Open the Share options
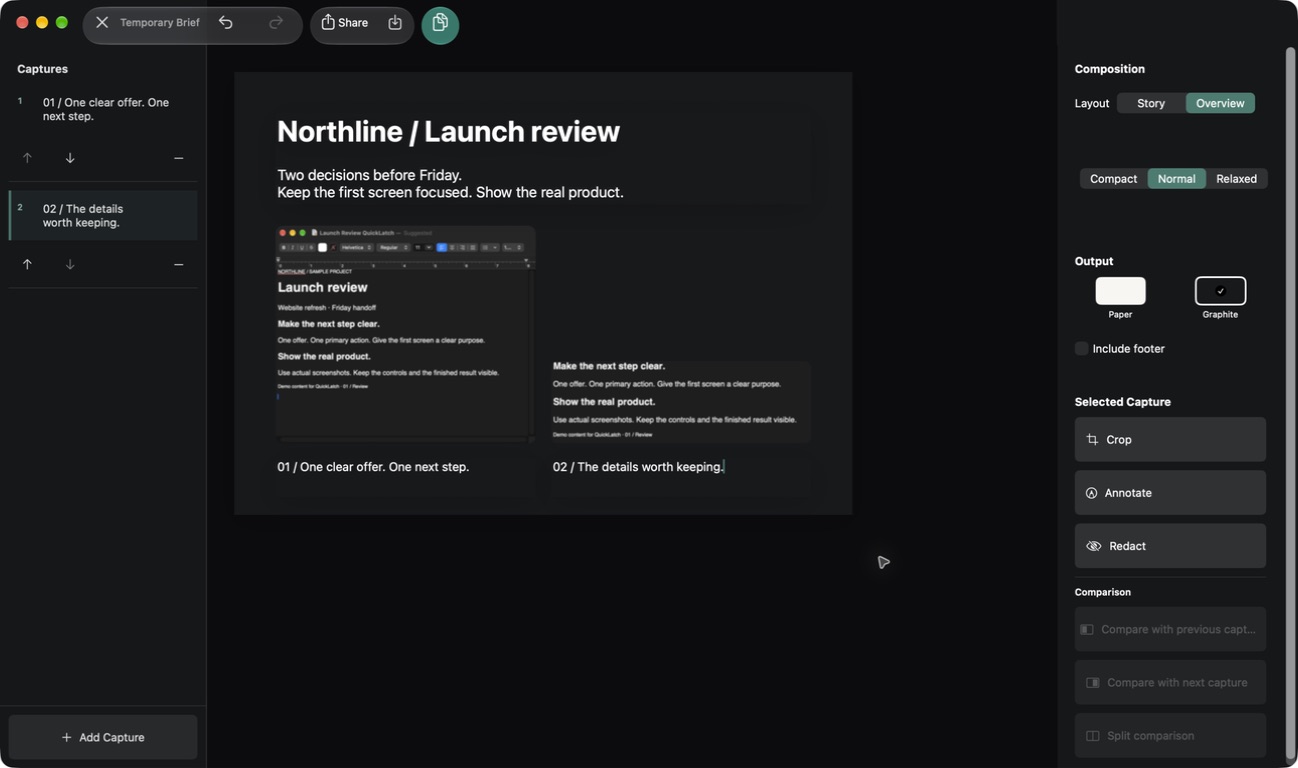The image size is (1298, 768). 345,22
